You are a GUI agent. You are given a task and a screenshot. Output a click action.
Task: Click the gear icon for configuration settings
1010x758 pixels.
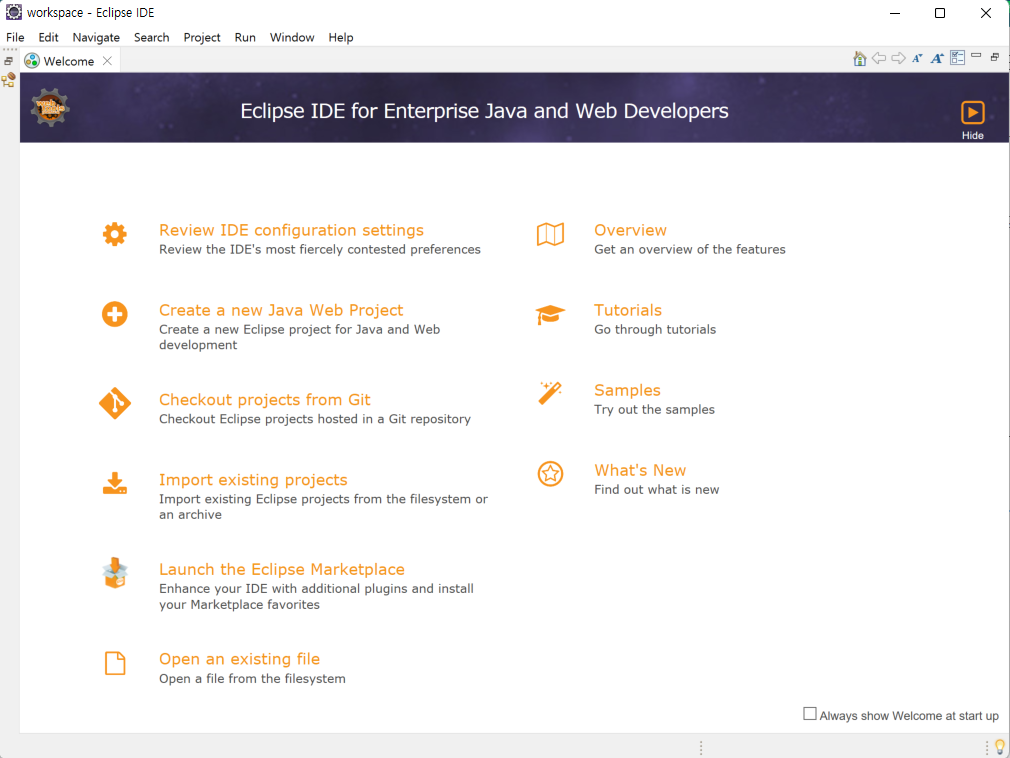115,234
